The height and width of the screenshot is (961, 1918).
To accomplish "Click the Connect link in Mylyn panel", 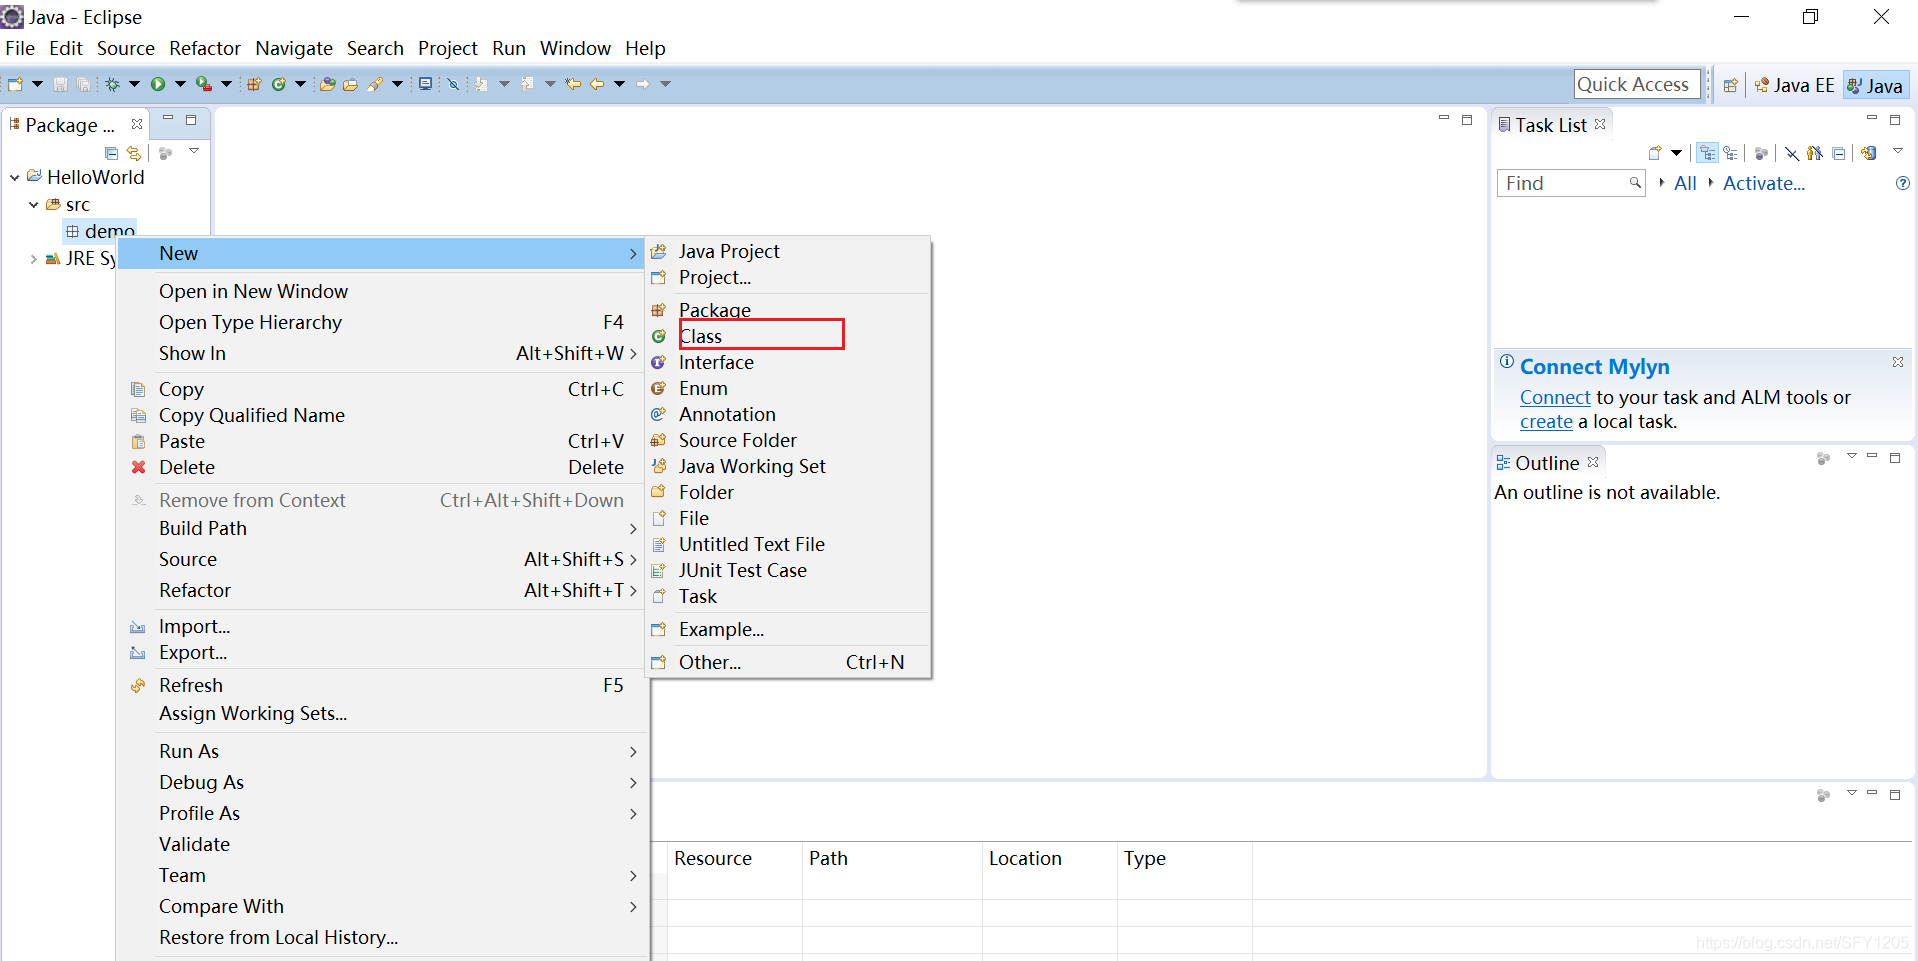I will tap(1555, 397).
